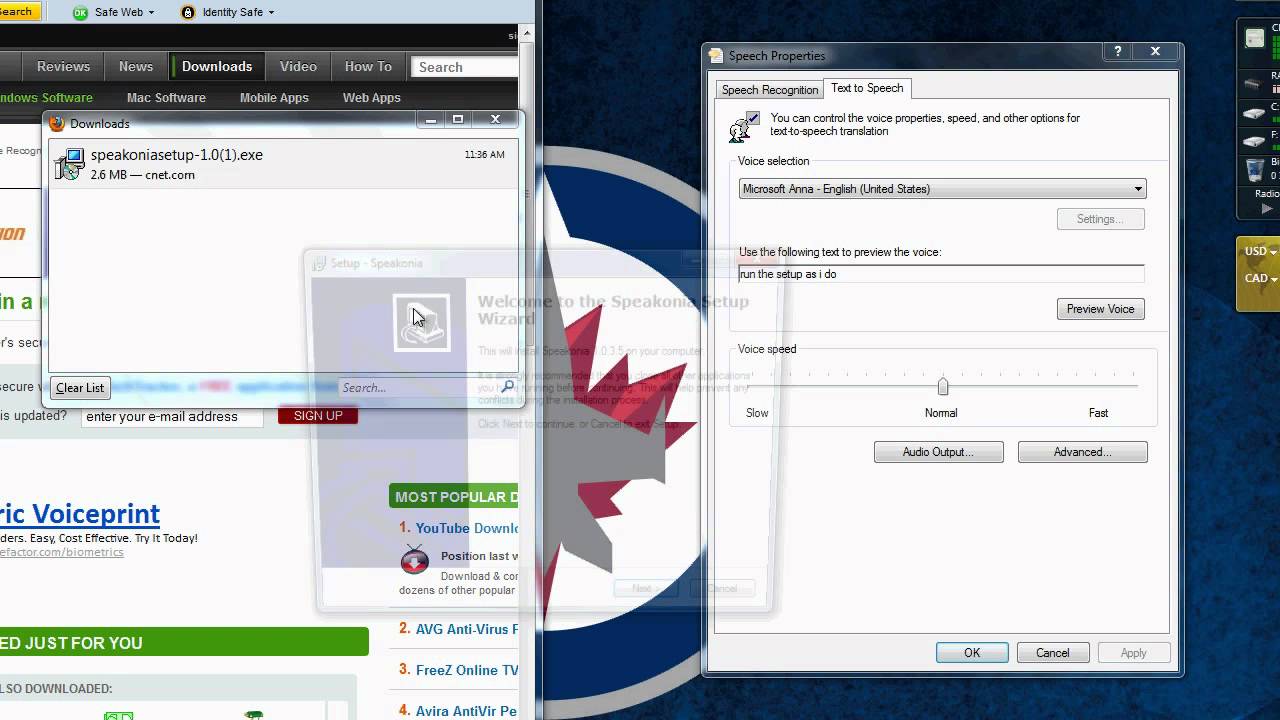The width and height of the screenshot is (1280, 720).
Task: Click the Firefox icon in Downloads title bar
Action: click(58, 123)
